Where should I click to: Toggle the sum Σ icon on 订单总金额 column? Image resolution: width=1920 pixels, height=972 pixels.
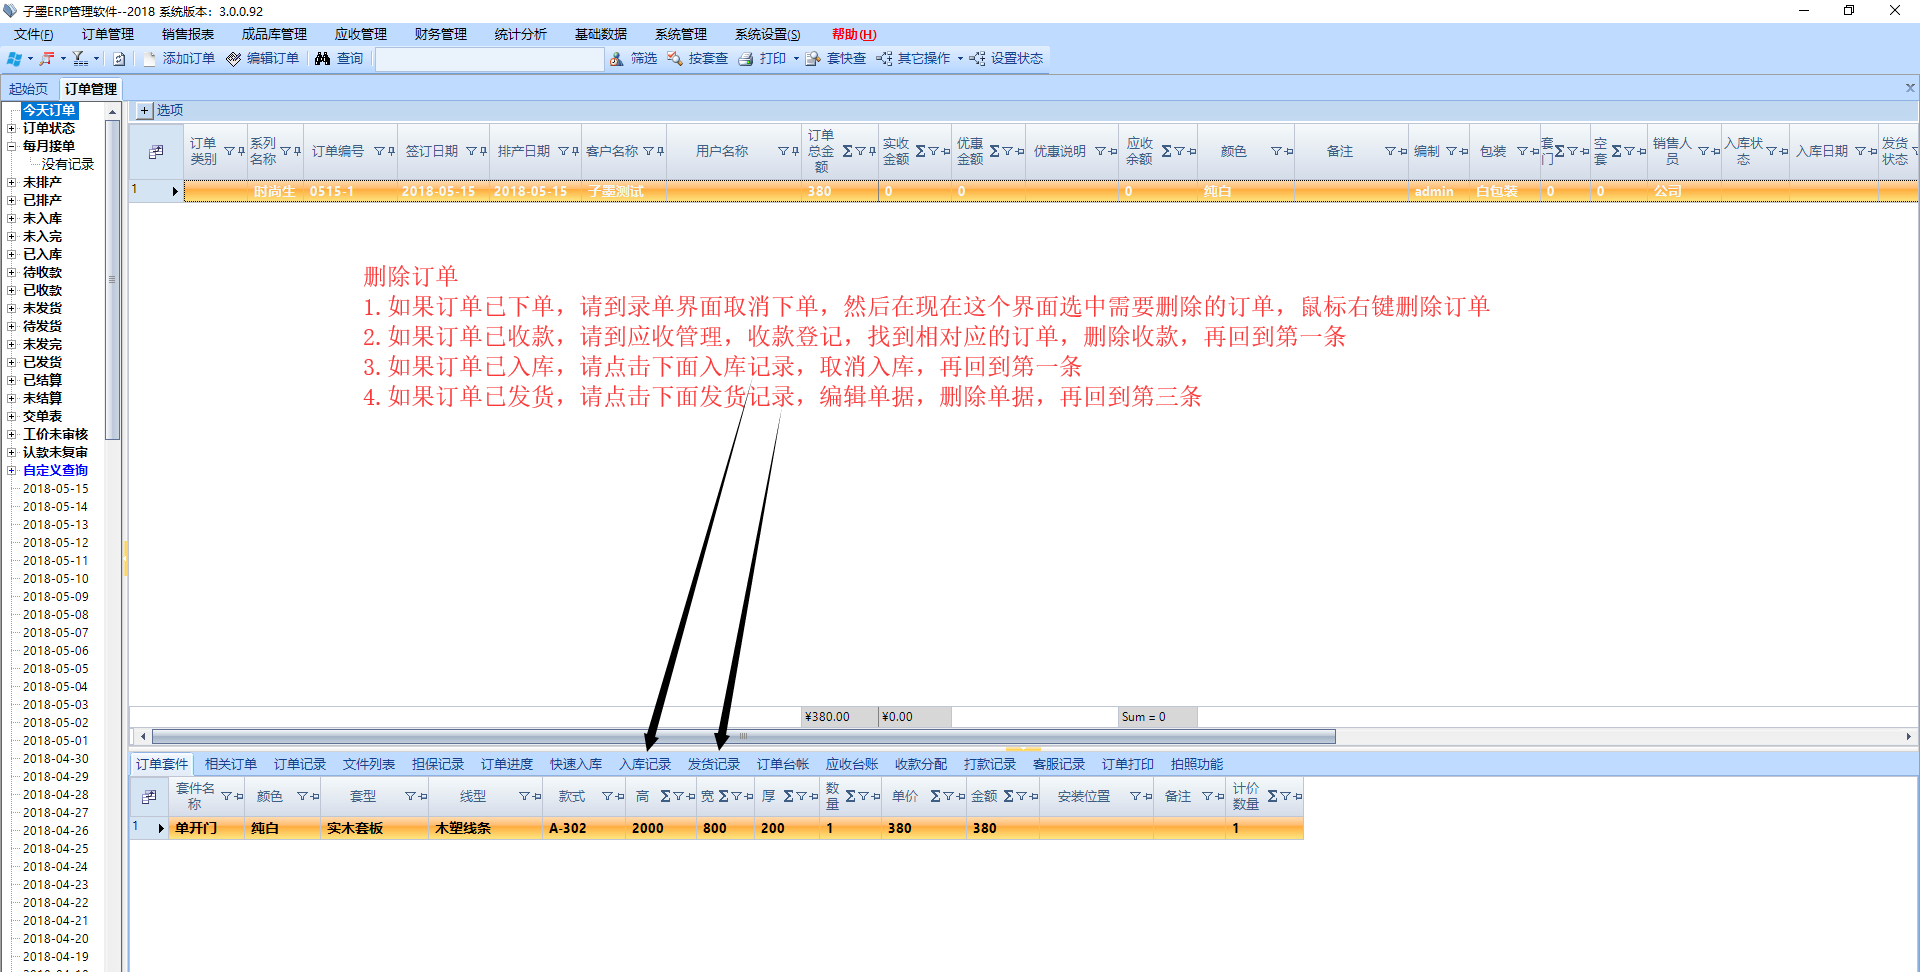tap(847, 151)
